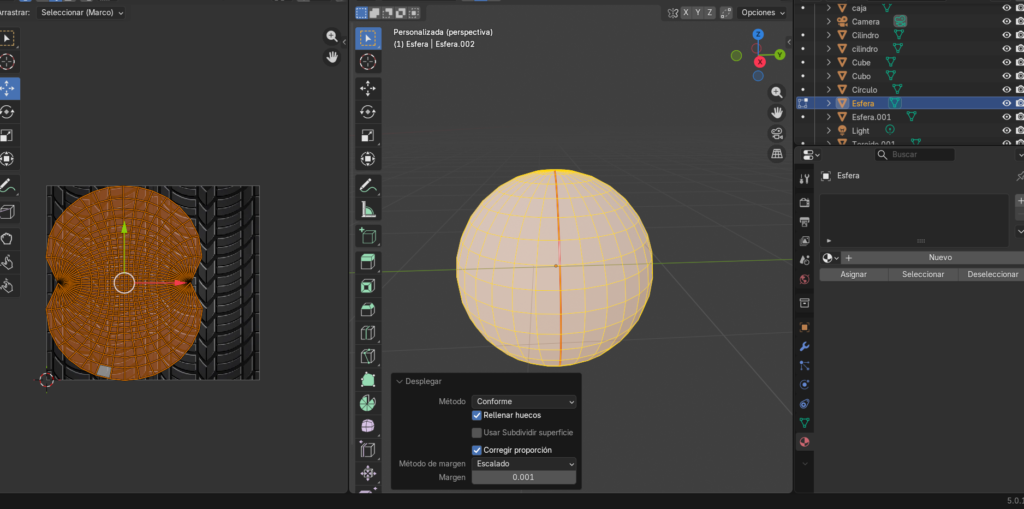Toggle camera view in 3D viewport
The width and height of the screenshot is (1024, 509).
777,133
